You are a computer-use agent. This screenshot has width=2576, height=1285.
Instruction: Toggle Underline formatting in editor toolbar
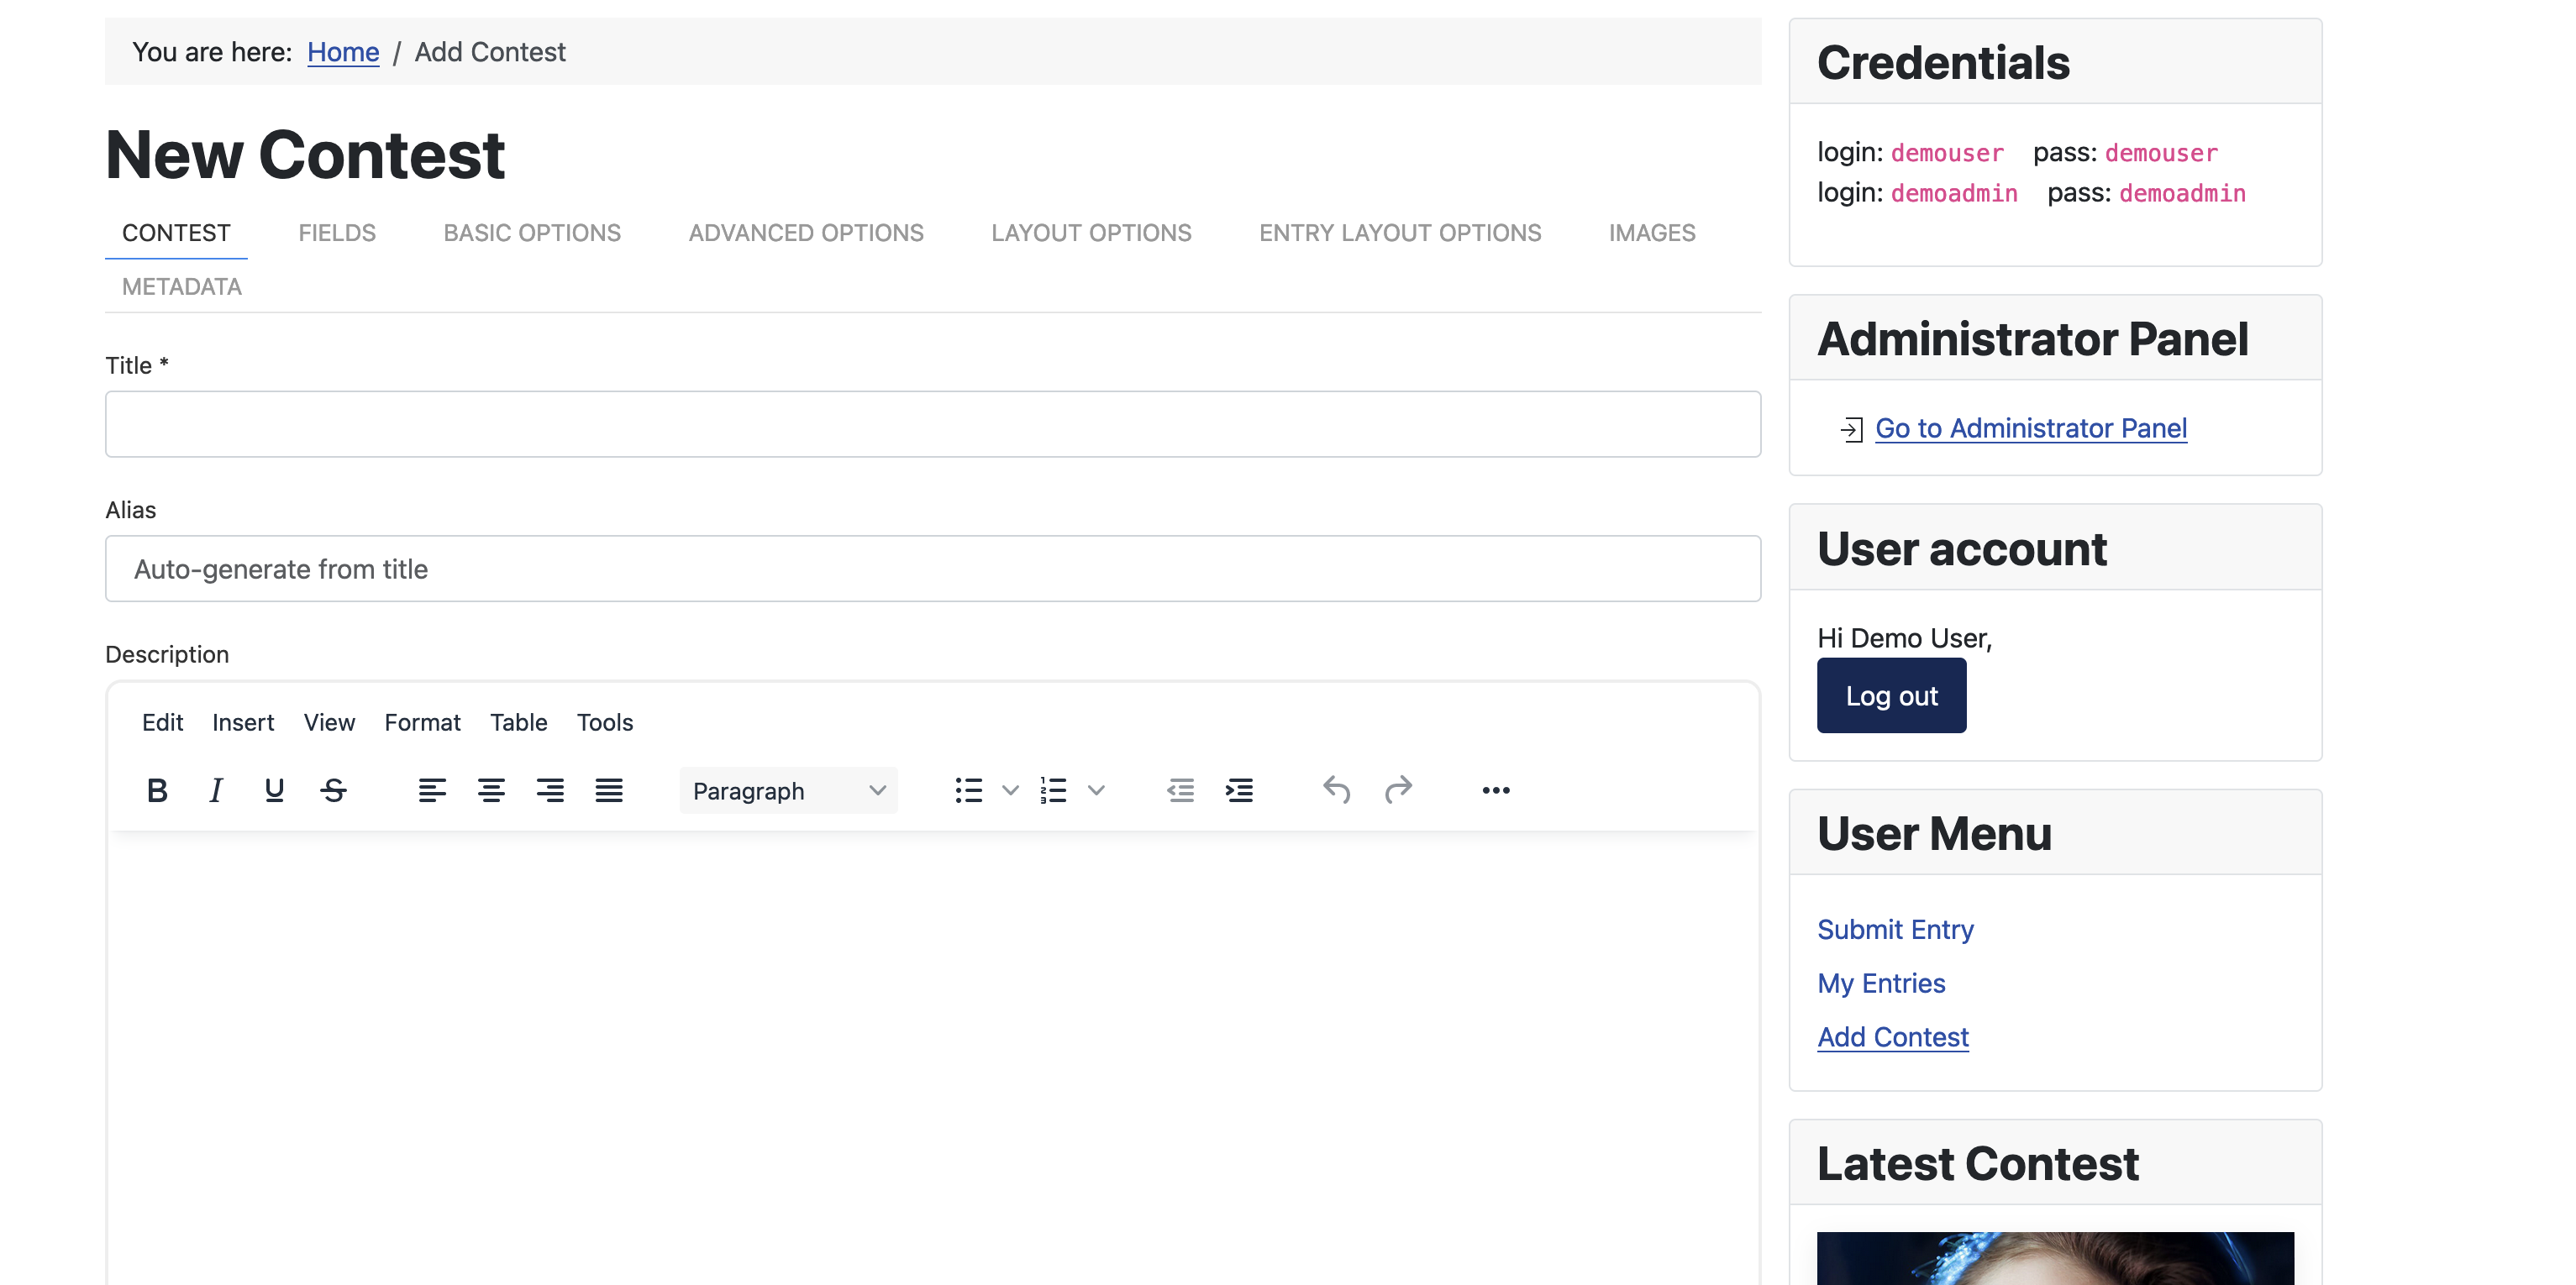(274, 790)
